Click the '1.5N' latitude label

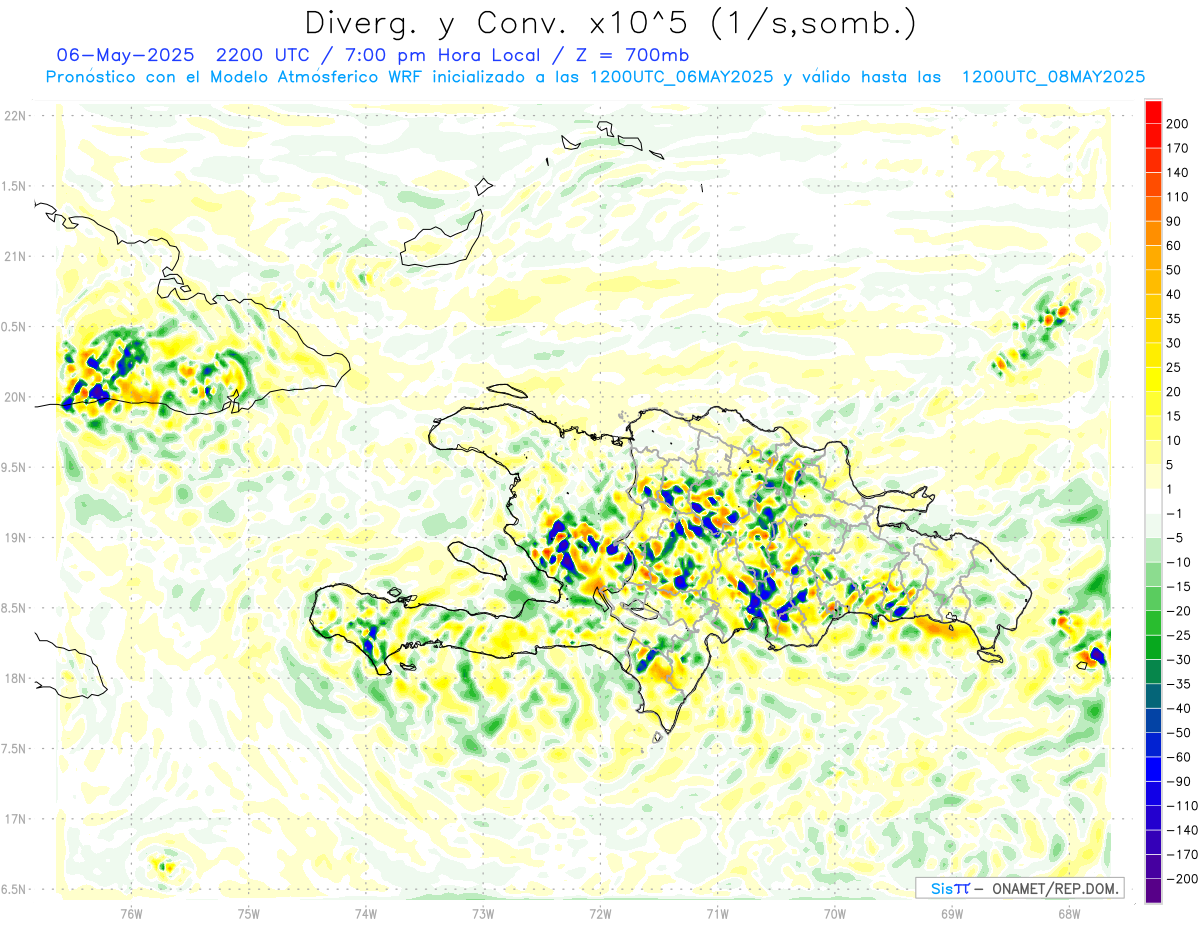[15, 186]
